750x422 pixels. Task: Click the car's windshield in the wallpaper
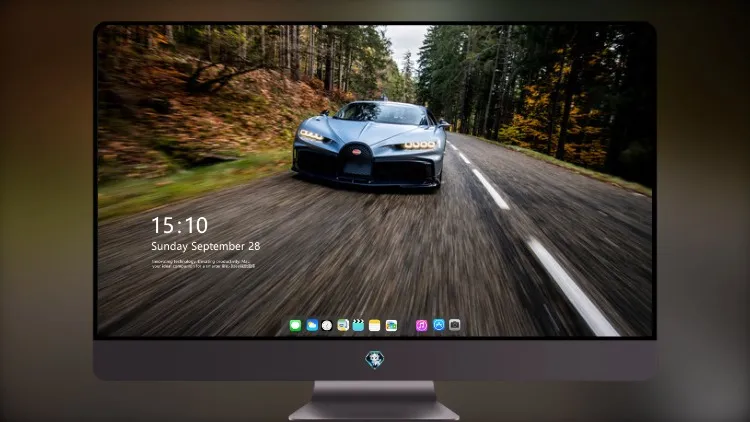click(x=382, y=113)
